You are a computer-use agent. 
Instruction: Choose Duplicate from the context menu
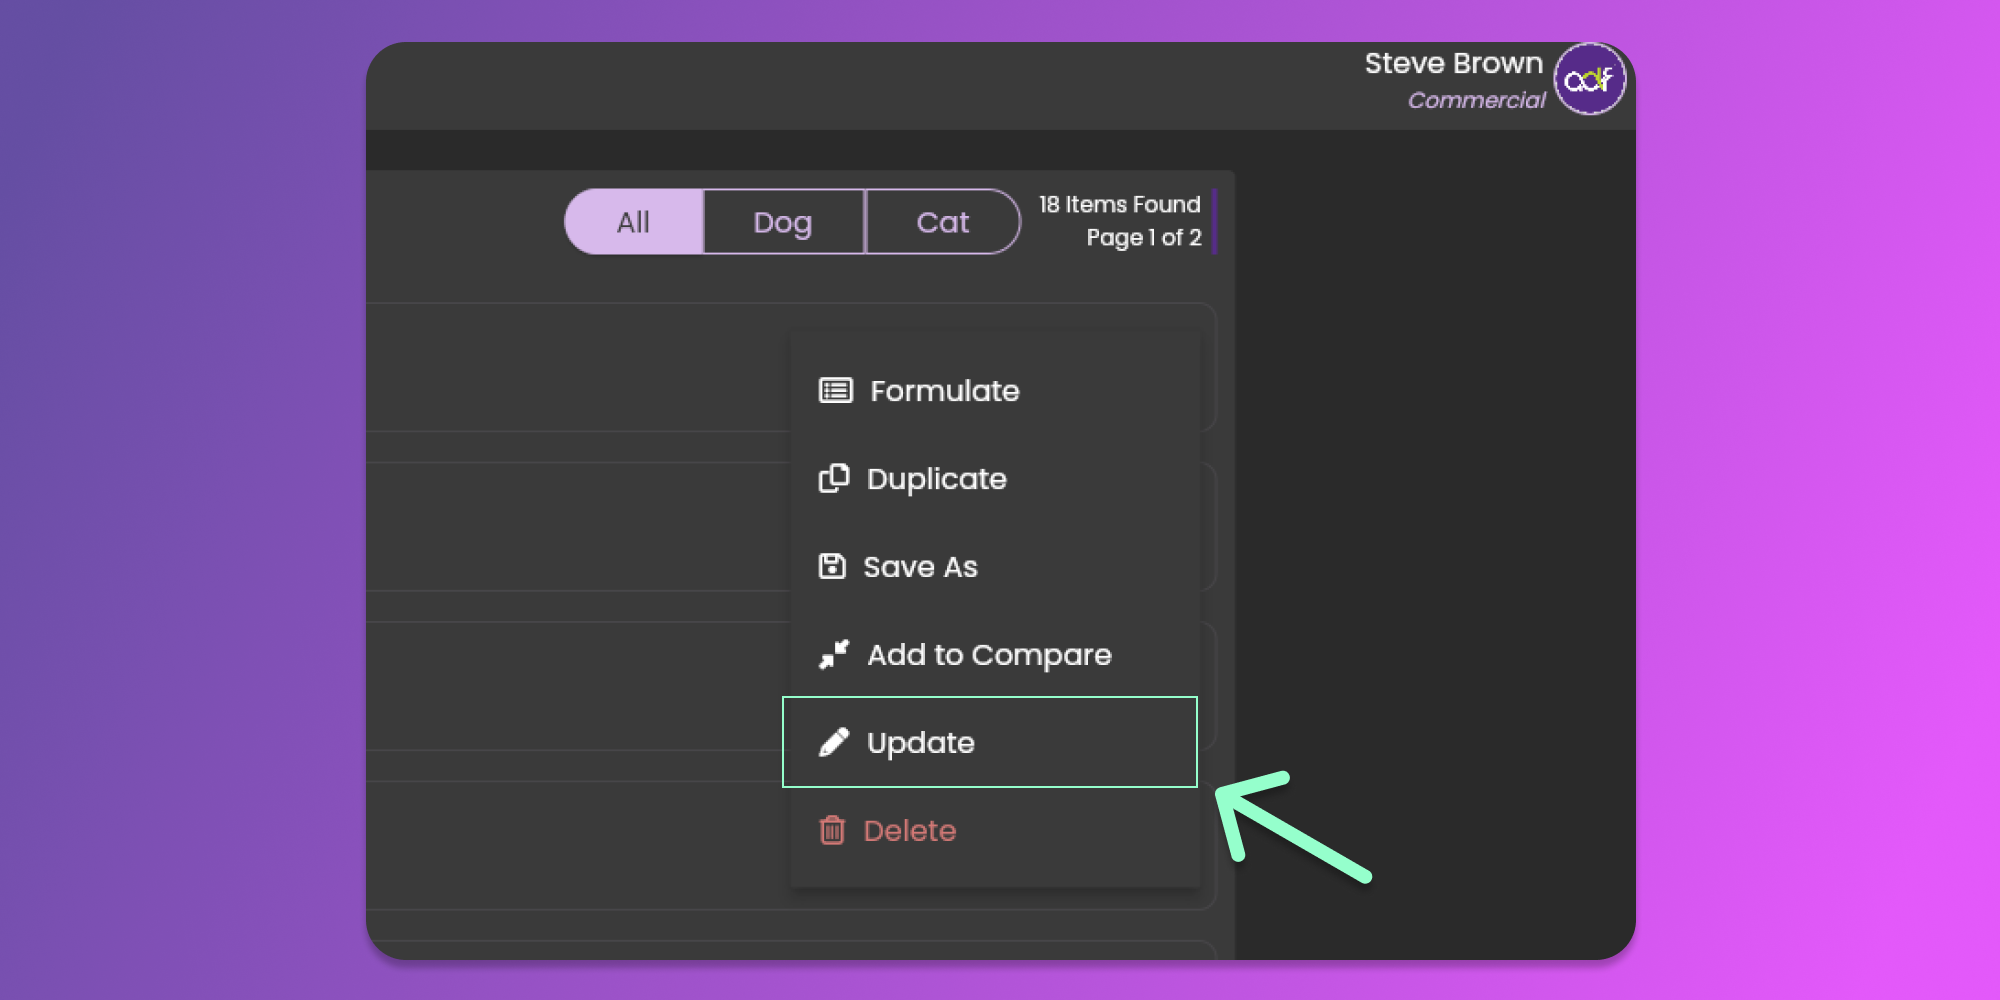[x=937, y=479]
